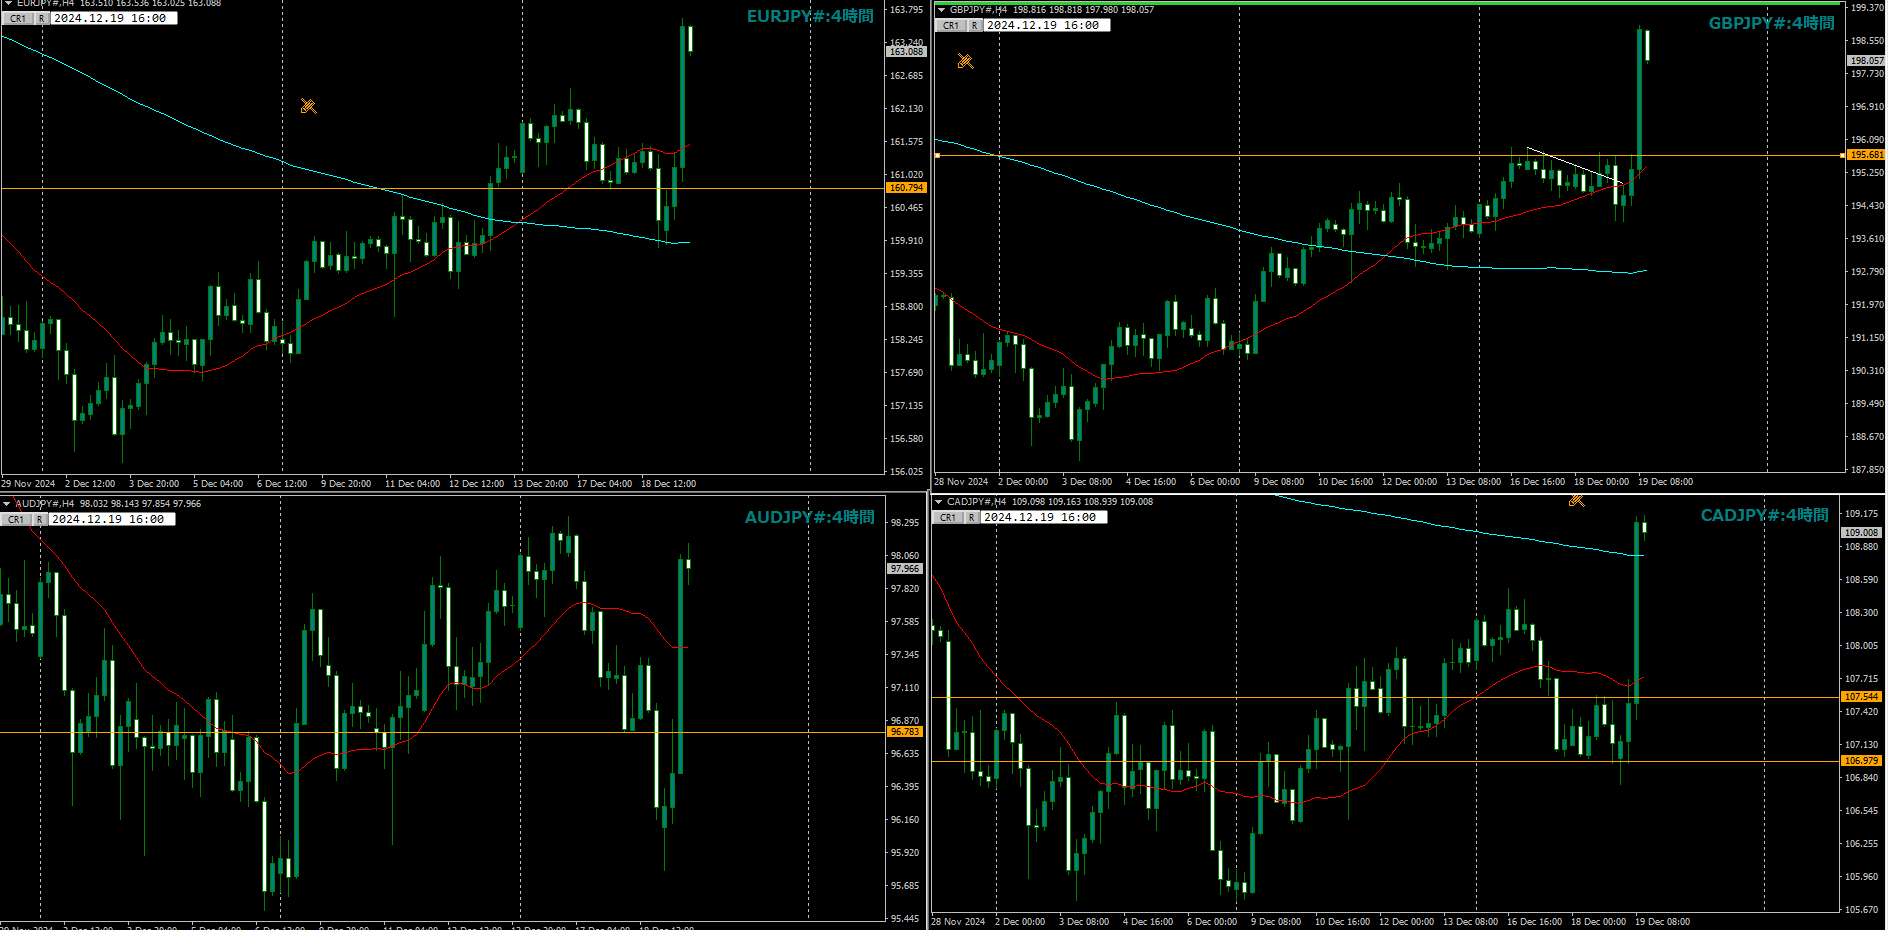Click the pencil tool icon on CADJPY chart
The height and width of the screenshot is (930, 1888).
[x=1576, y=500]
